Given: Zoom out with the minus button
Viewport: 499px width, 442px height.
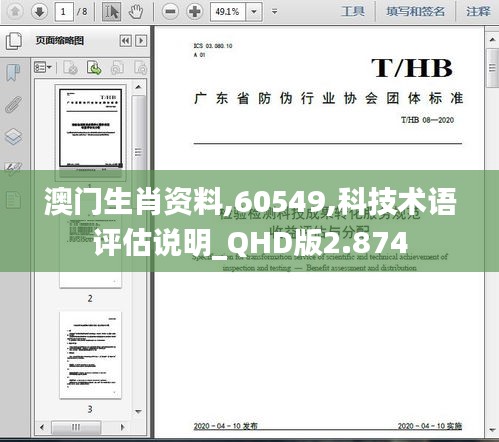Looking at the screenshot, I should (170, 12).
